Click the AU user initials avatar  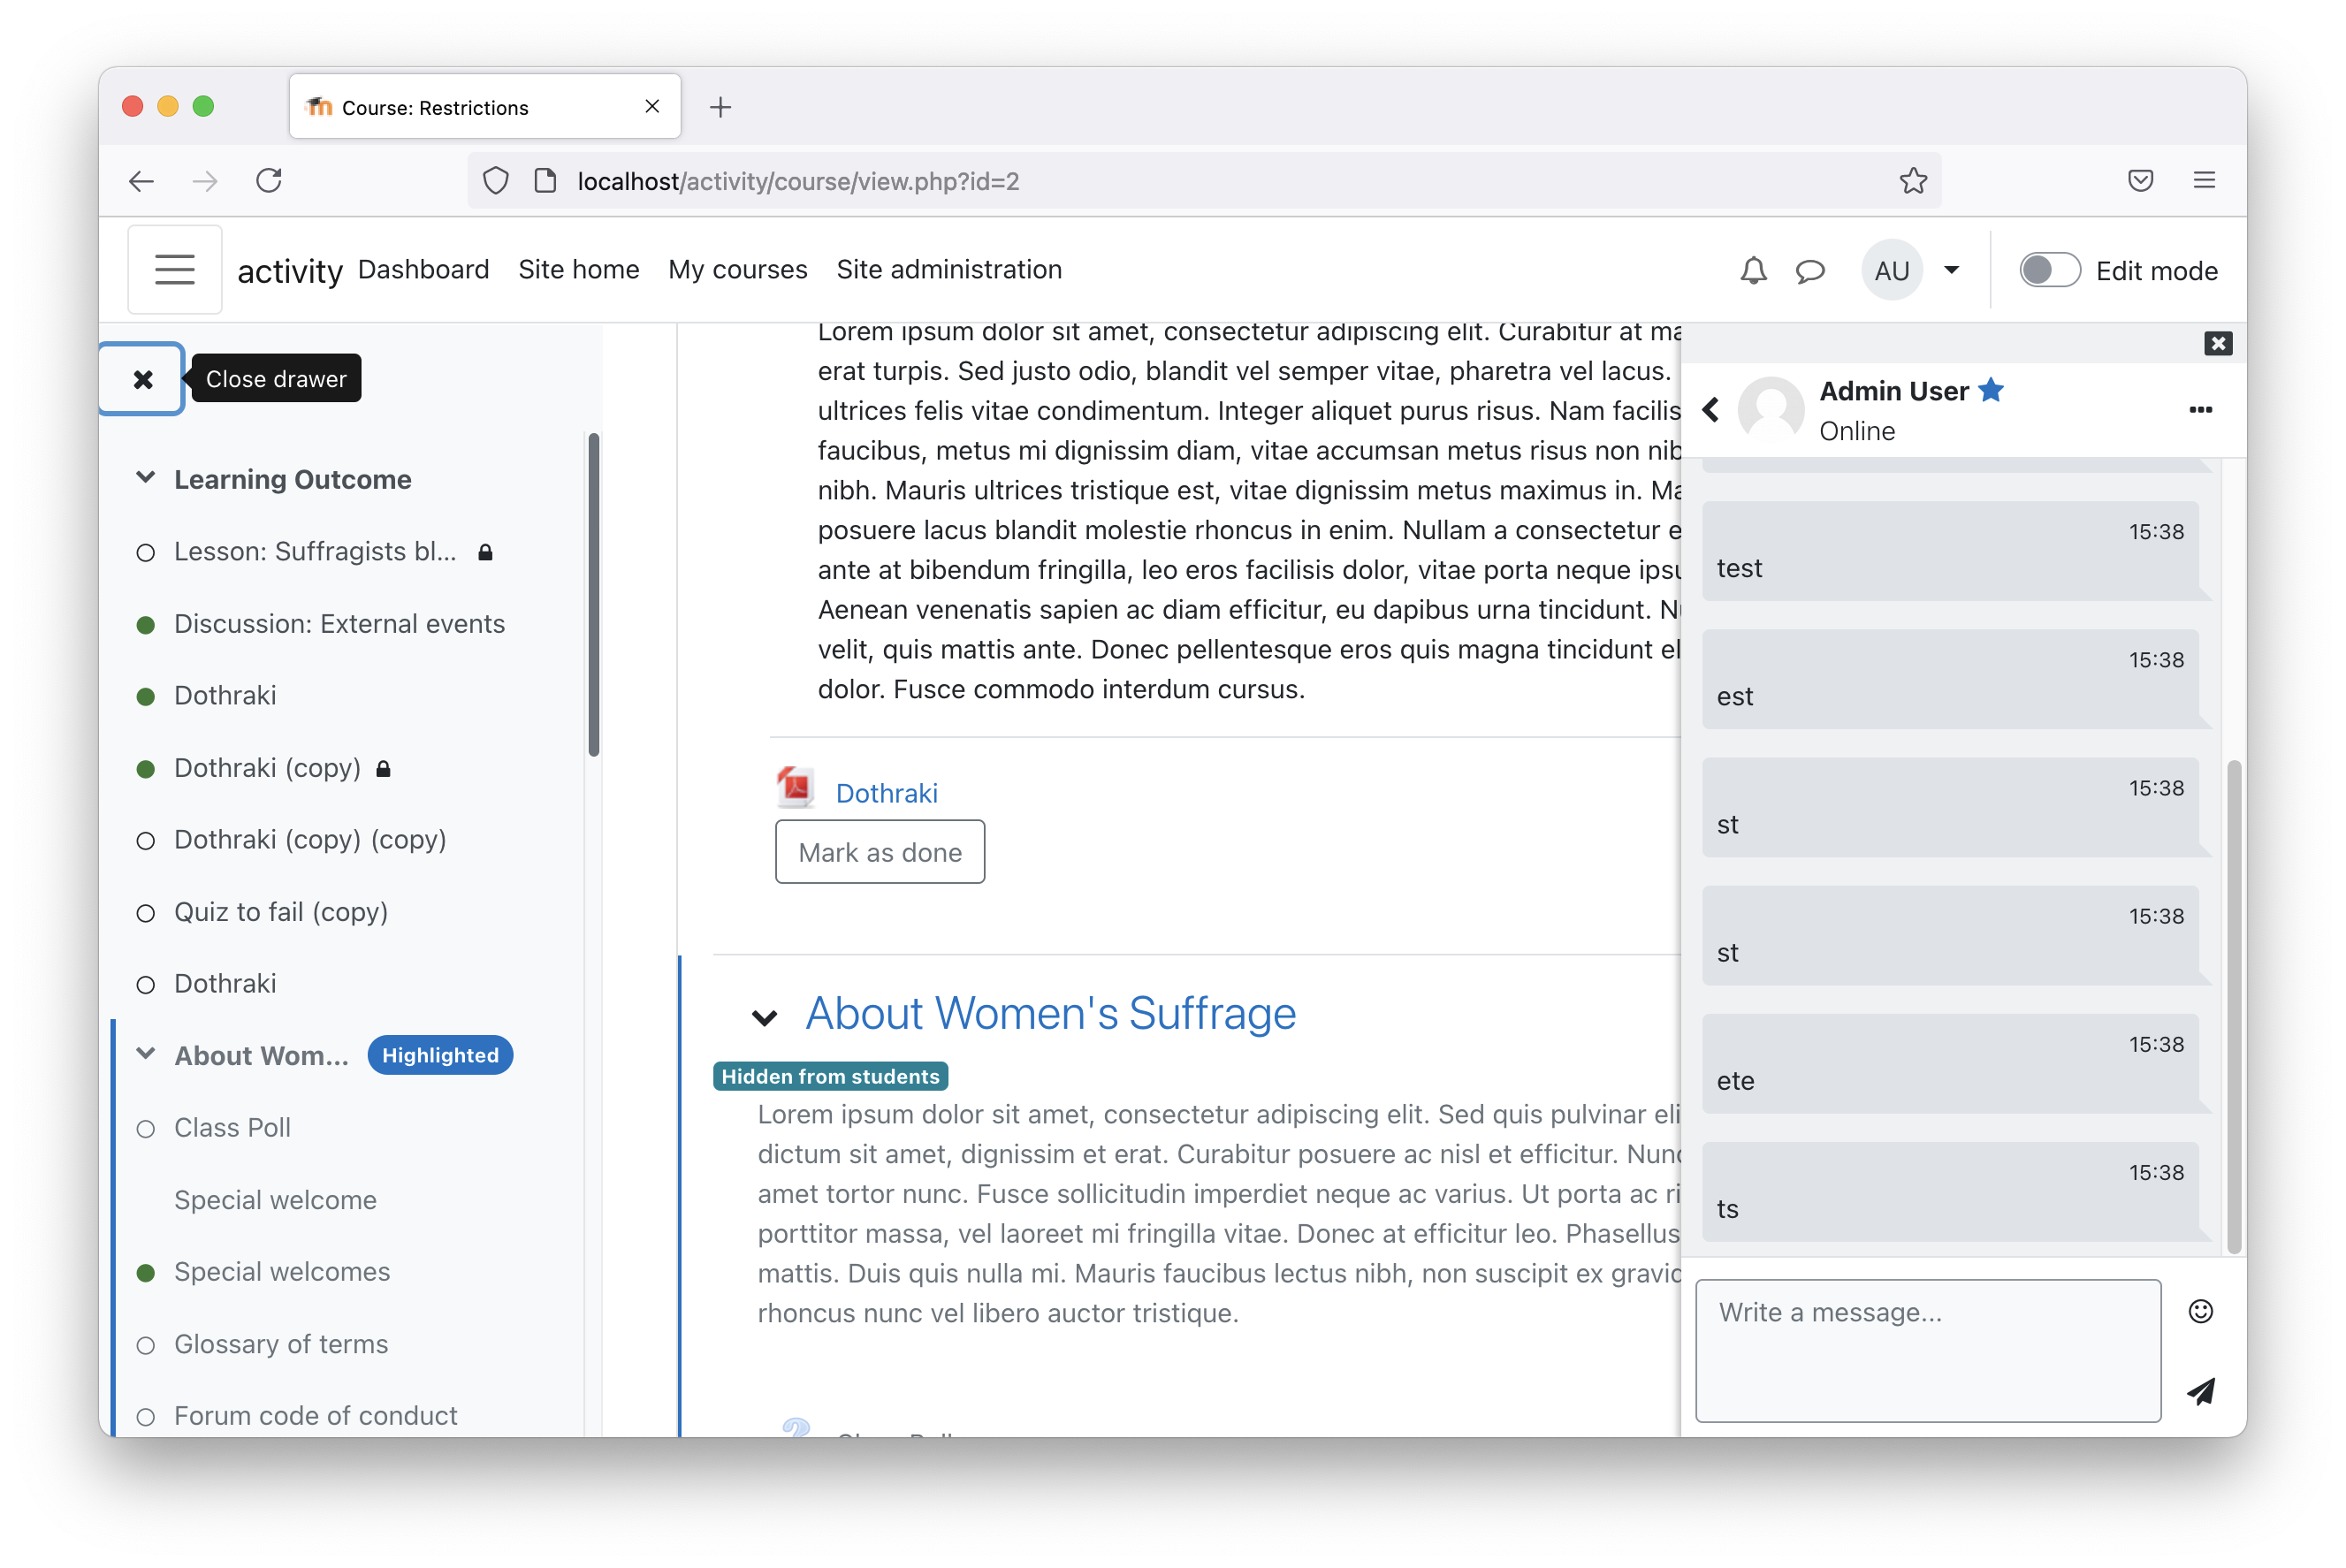point(1891,270)
